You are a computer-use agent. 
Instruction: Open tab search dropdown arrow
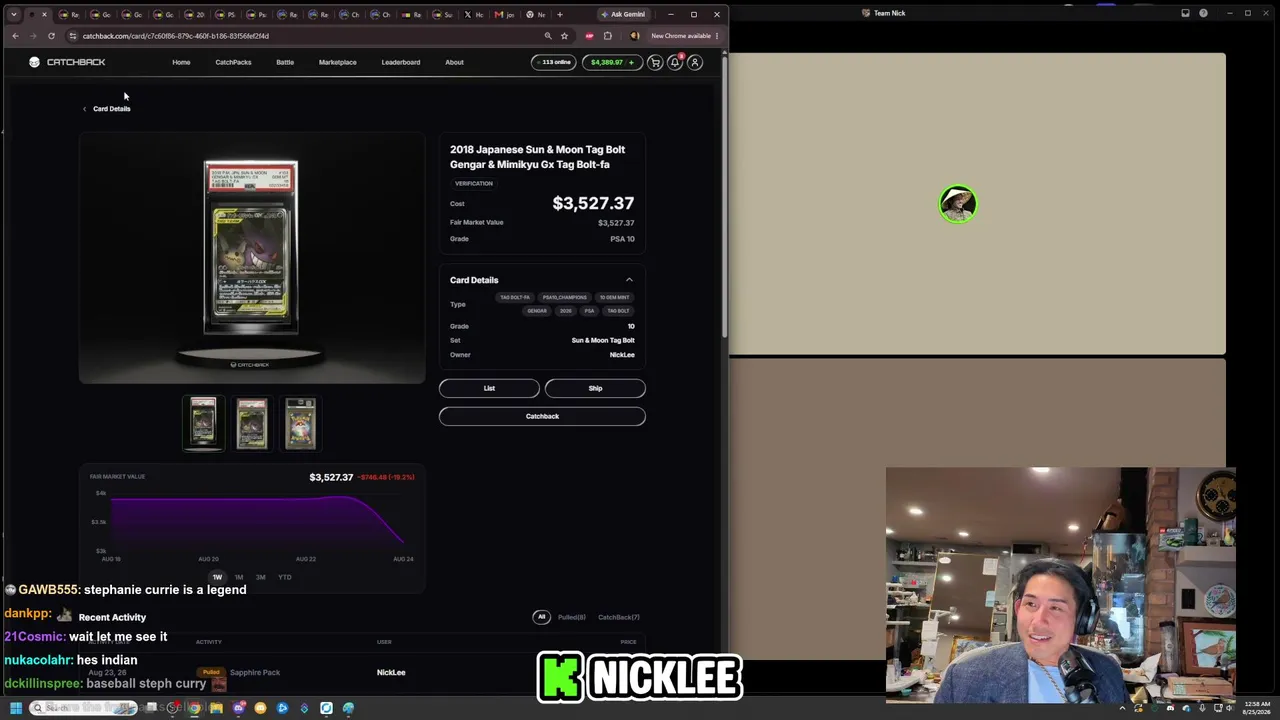[14, 14]
